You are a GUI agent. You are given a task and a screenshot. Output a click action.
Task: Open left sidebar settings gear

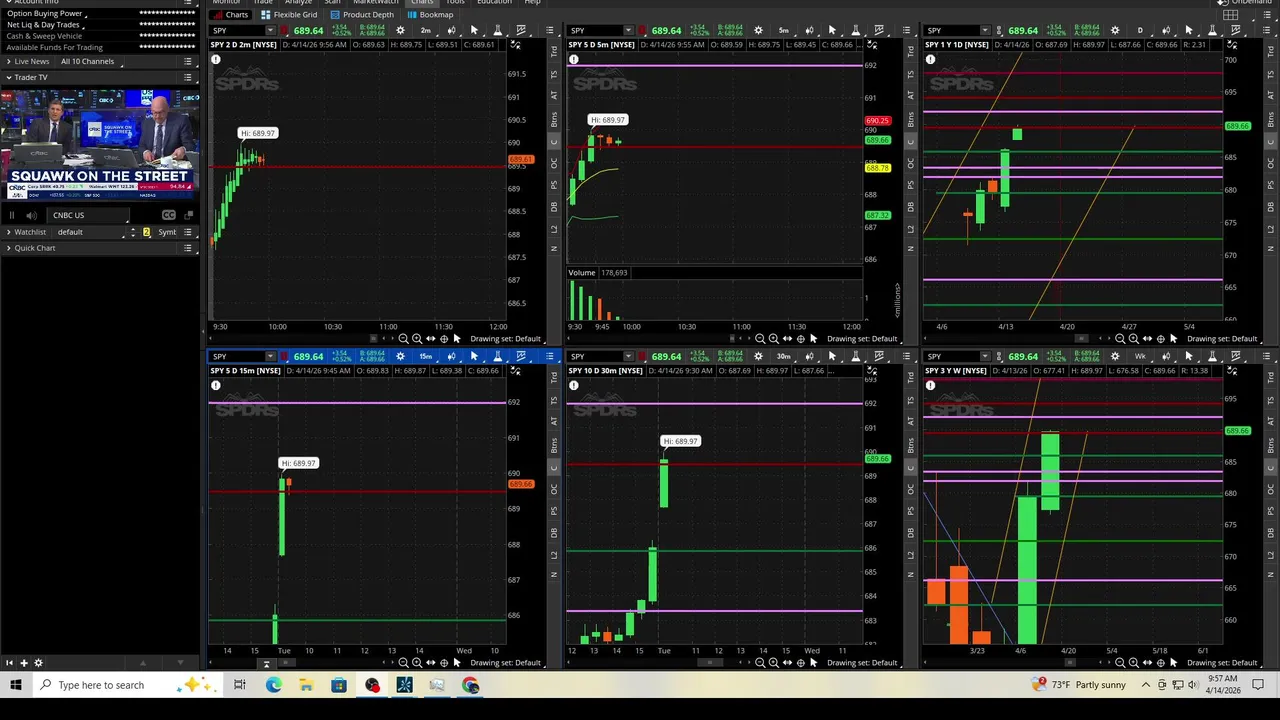pos(39,663)
